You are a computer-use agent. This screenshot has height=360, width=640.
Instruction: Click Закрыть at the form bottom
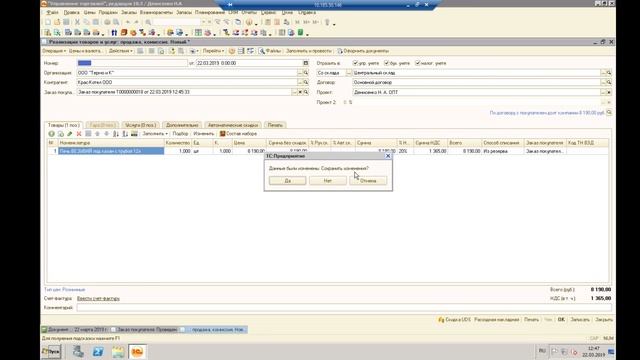pyautogui.click(x=604, y=320)
